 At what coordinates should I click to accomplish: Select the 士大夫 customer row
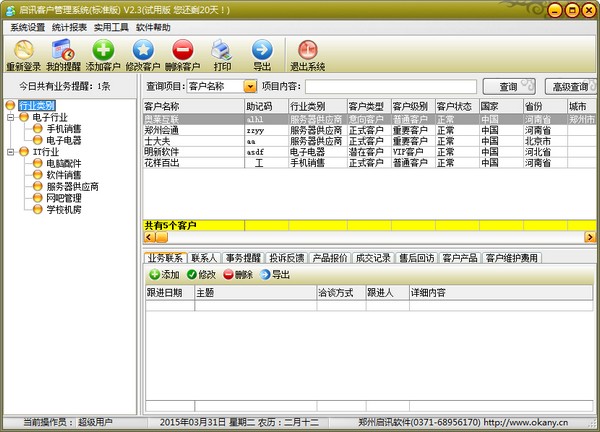point(369,141)
